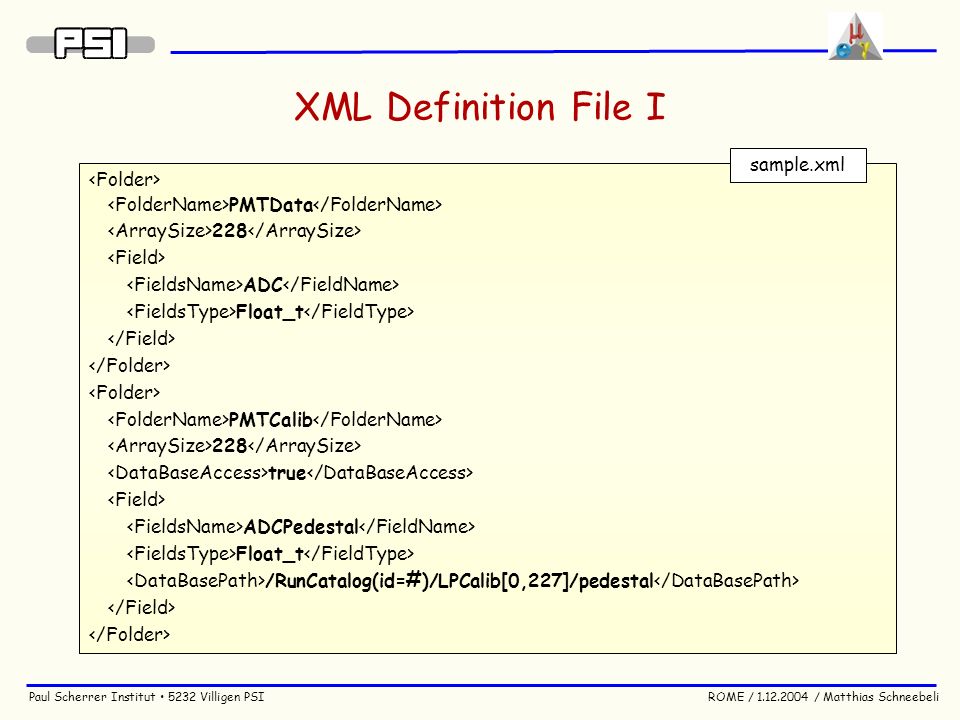Click the mu-e-gamma triangle logo
960x720 pixels.
(855, 37)
